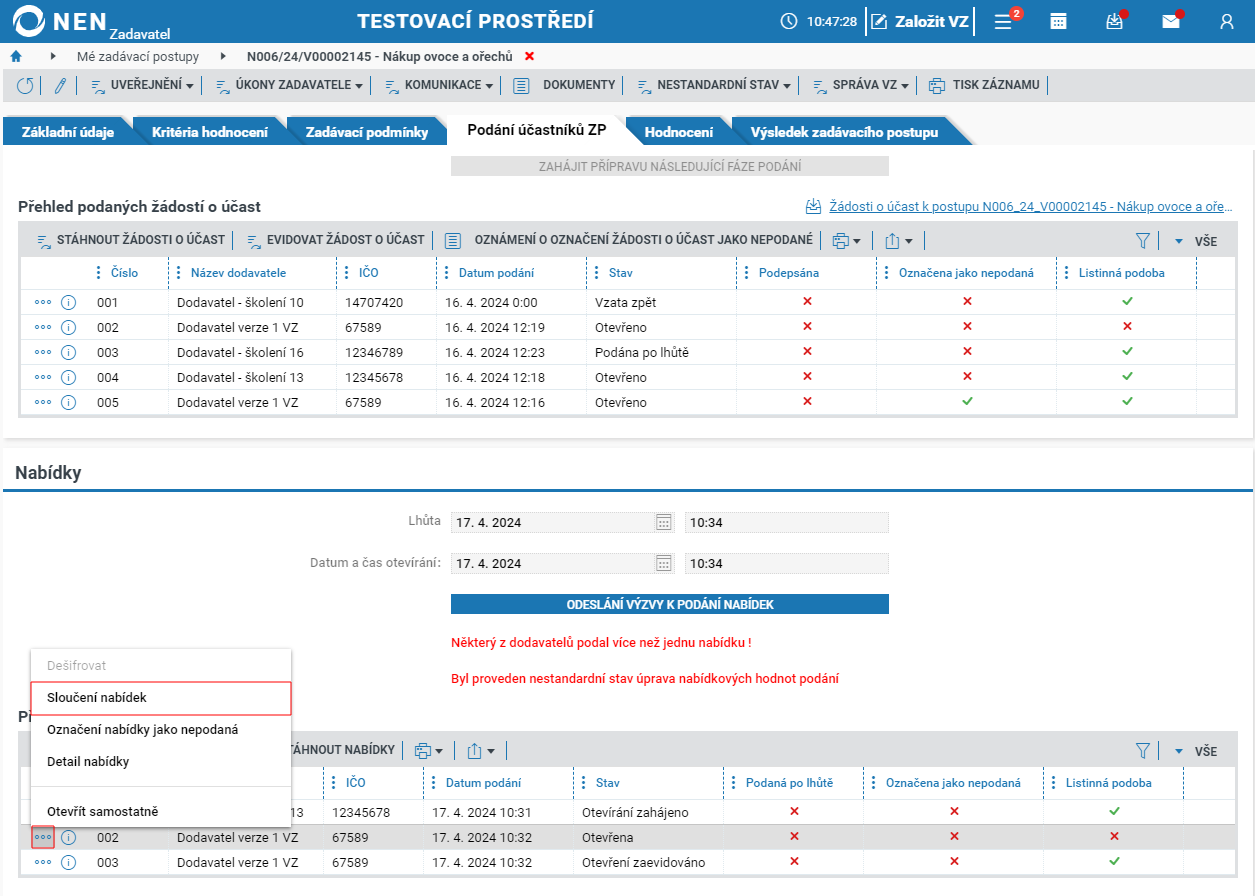
Task: Close the N006/24/V00002145 breadcrumb with red X
Action: click(529, 56)
